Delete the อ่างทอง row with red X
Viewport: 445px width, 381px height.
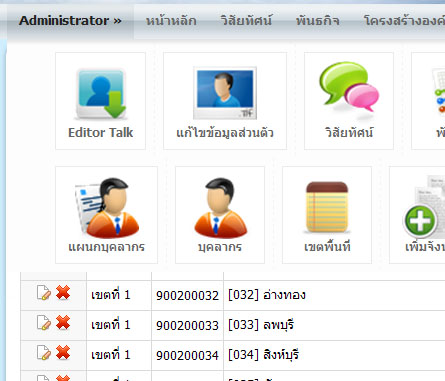[x=63, y=293]
